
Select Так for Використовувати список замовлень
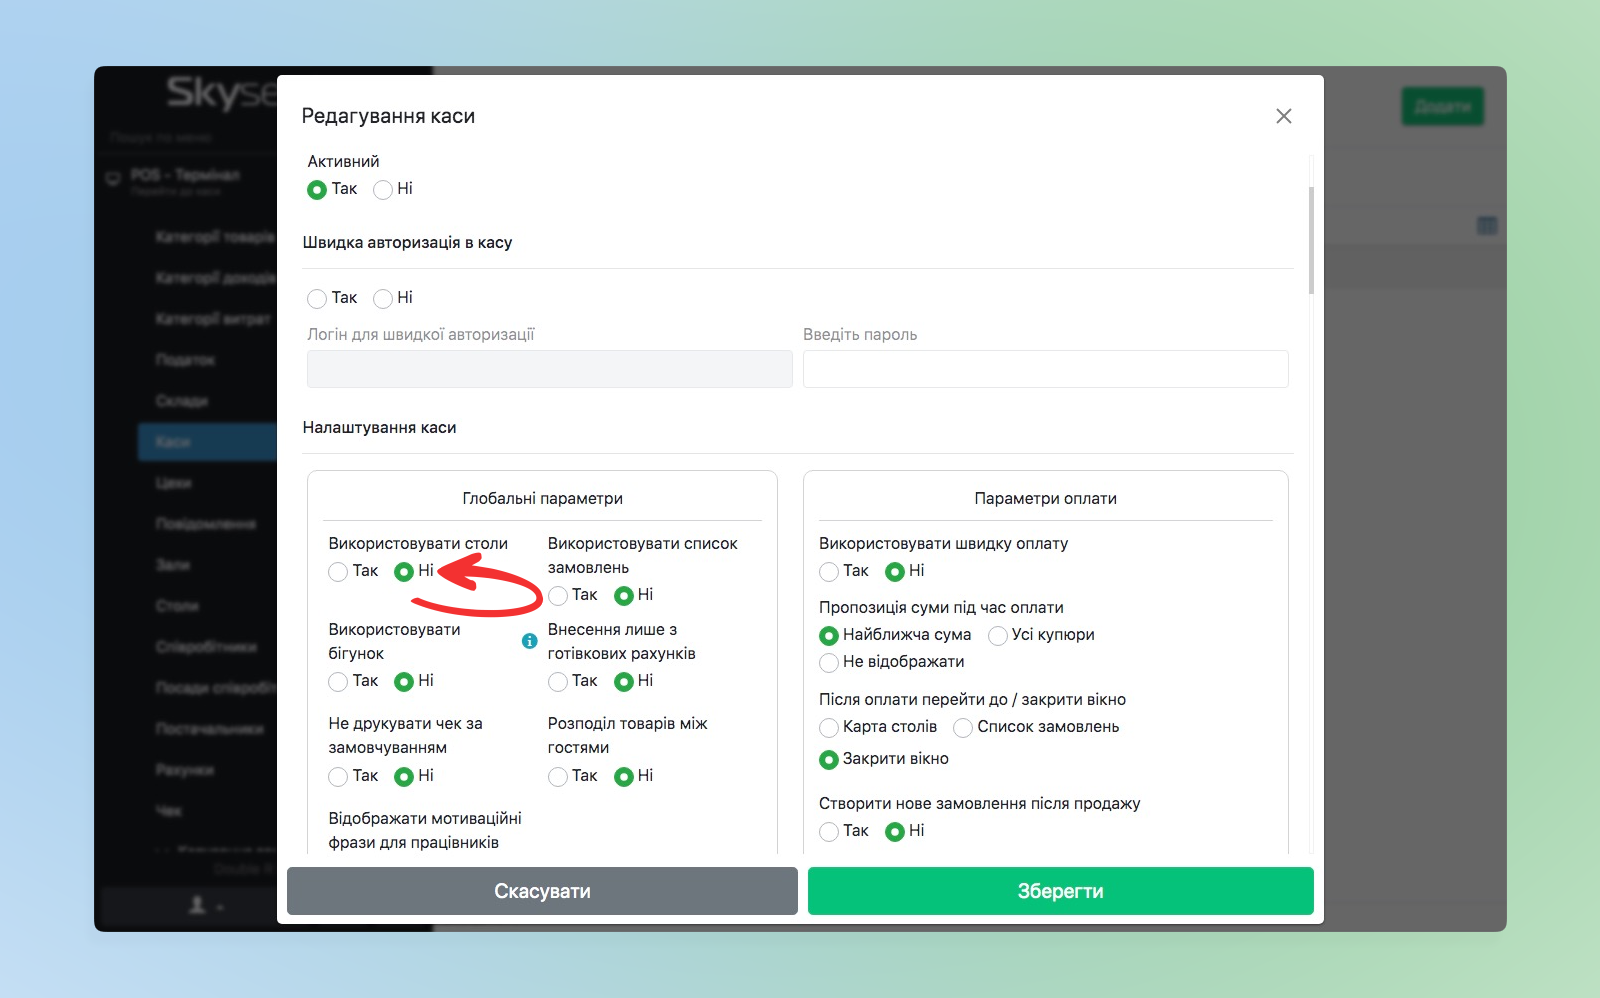[558, 596]
